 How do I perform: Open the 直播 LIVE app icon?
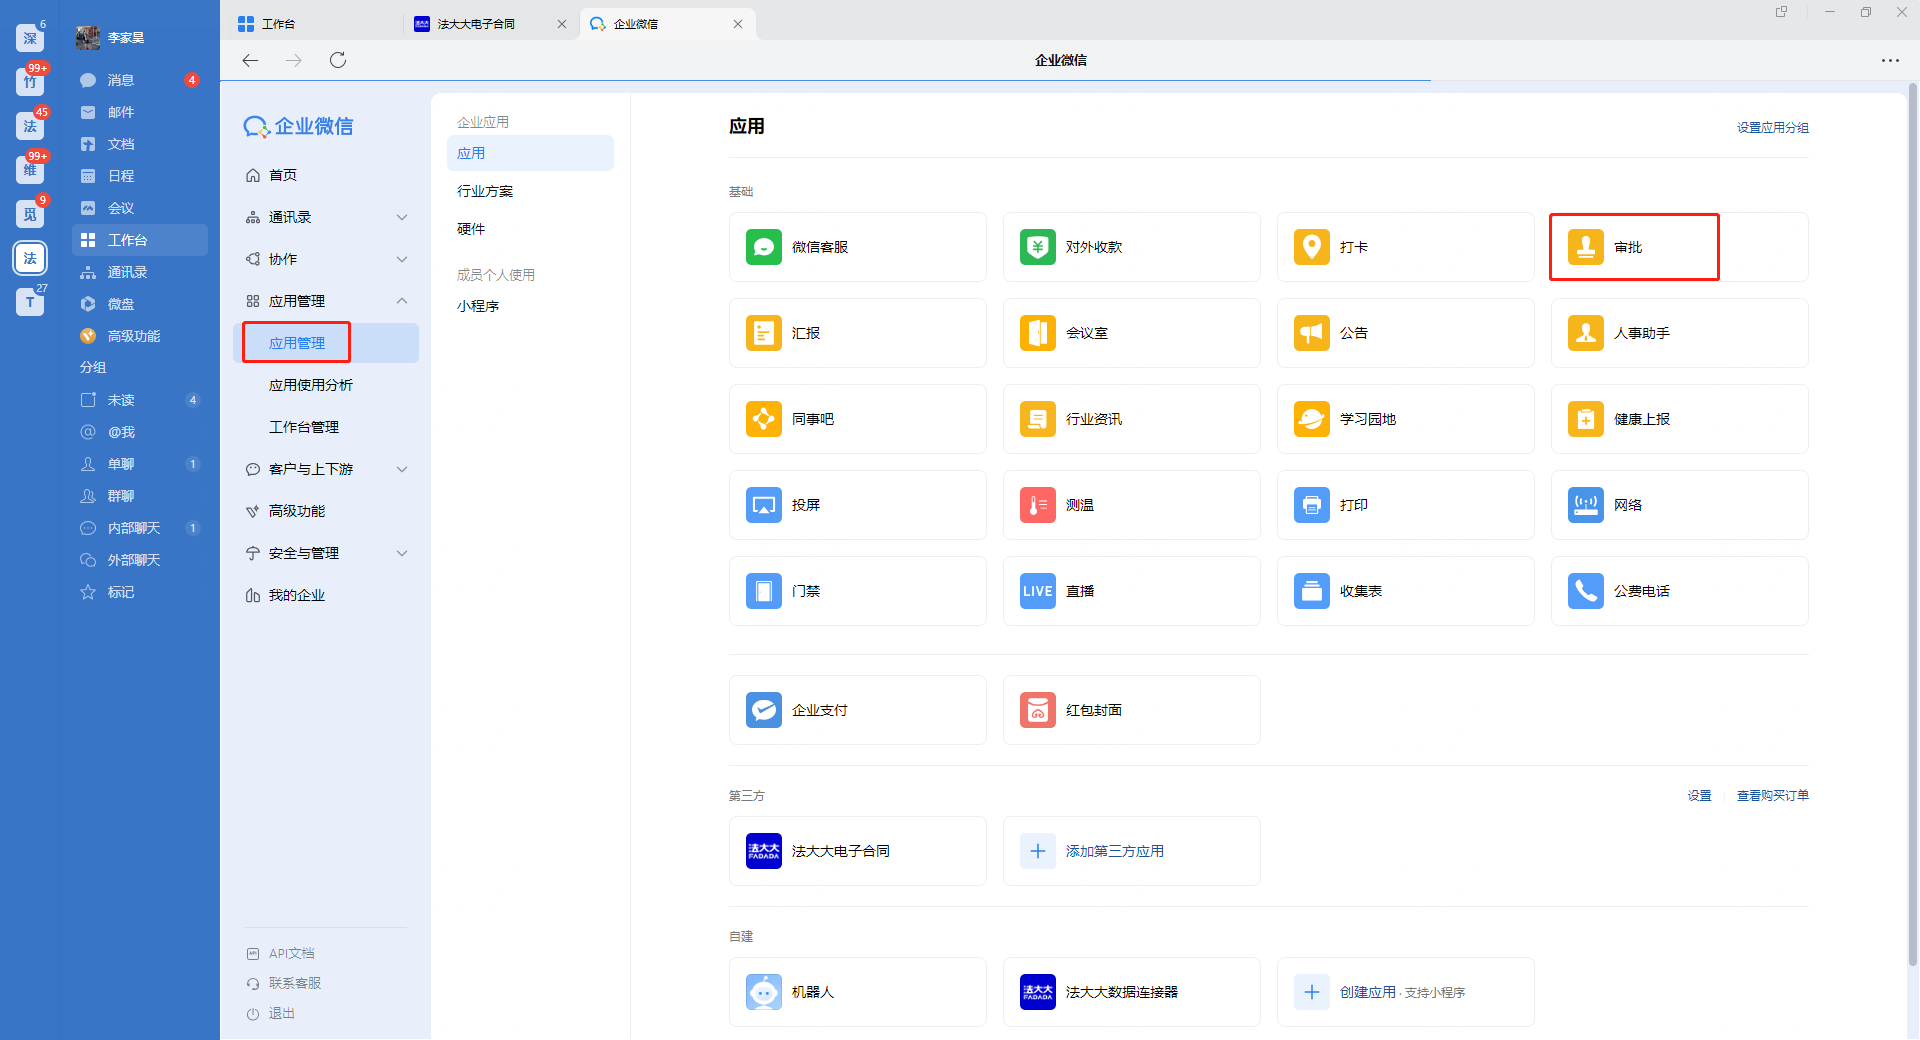click(x=1037, y=591)
